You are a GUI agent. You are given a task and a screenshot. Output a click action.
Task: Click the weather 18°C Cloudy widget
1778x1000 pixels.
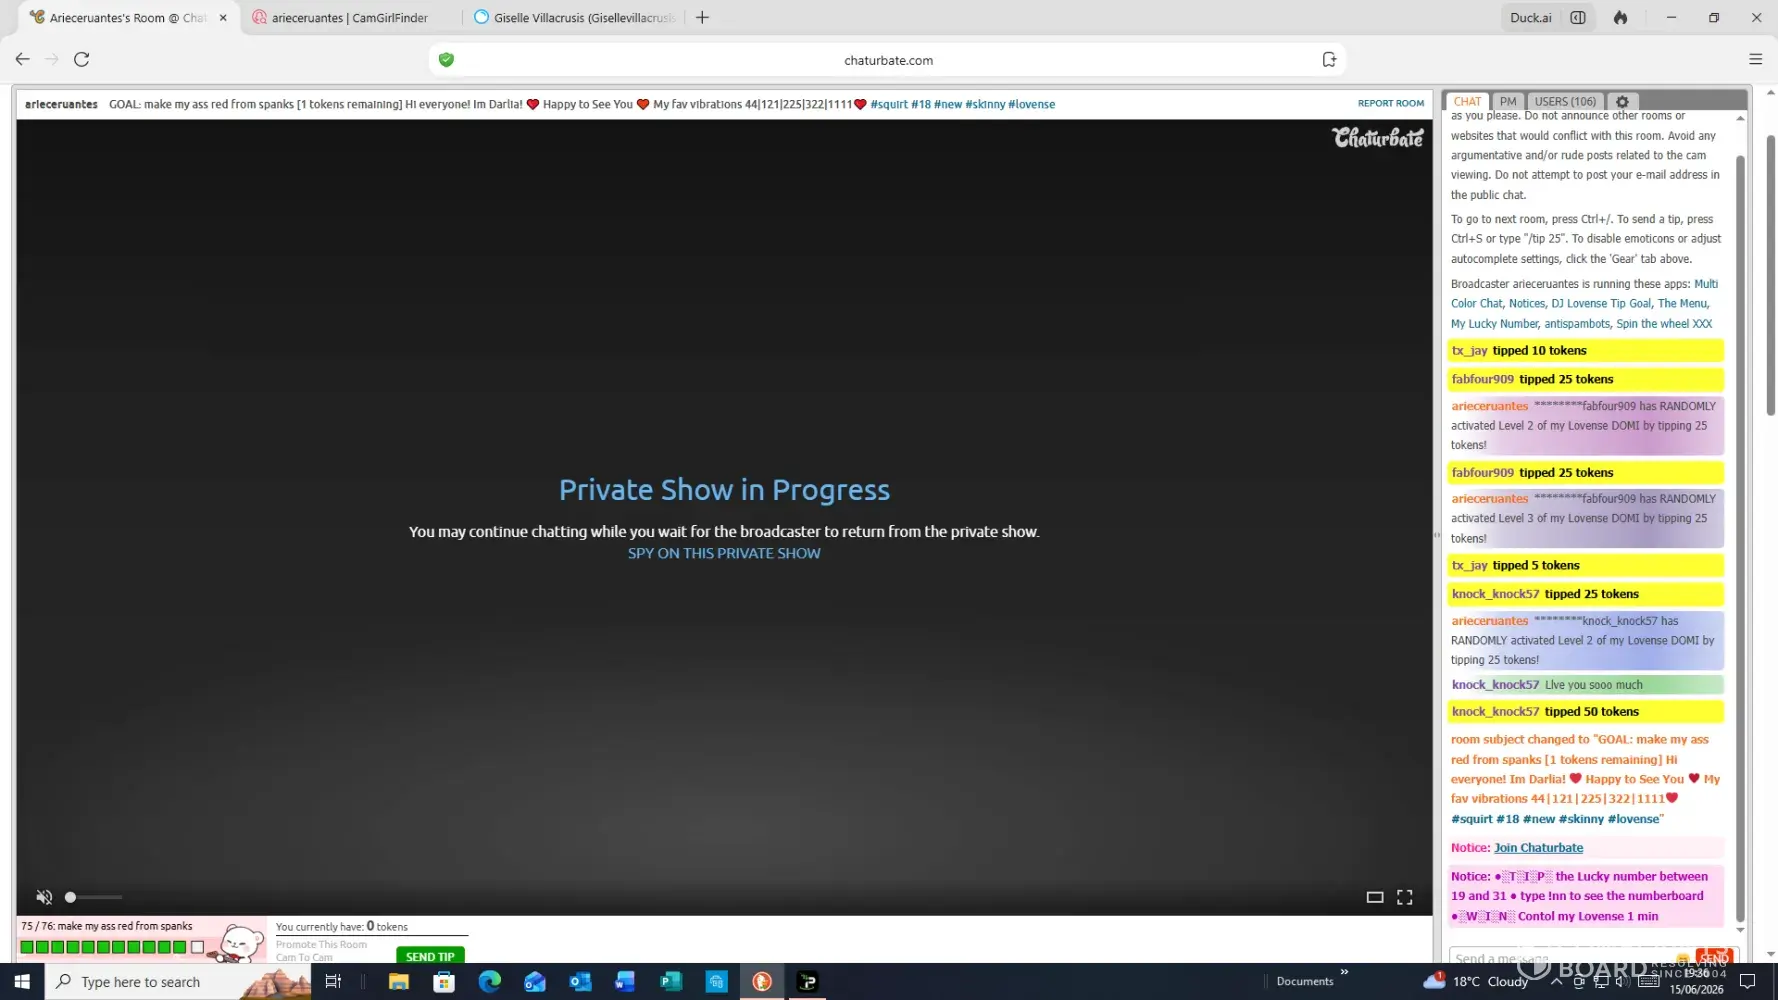[x=1476, y=982]
